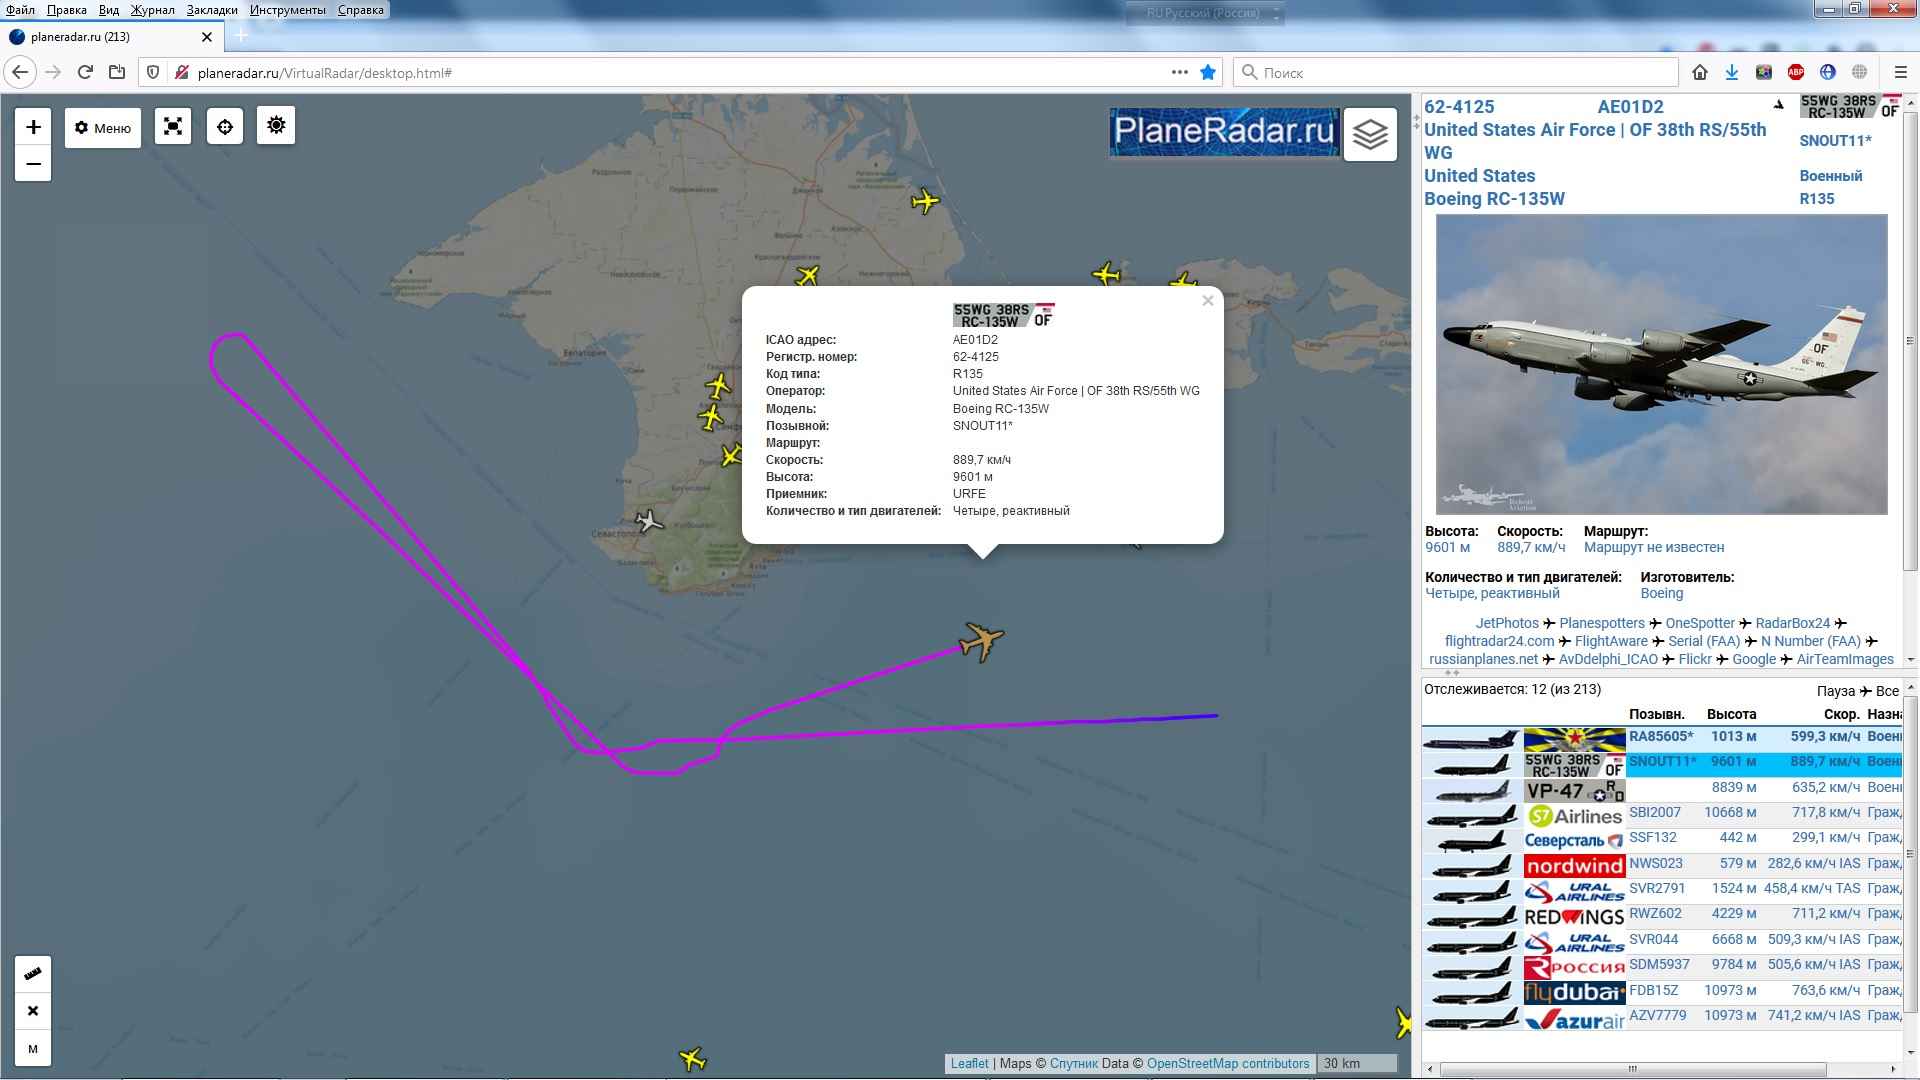Screen dimensions: 1920x1080
Task: Focus the Поиск search field
Action: [1455, 72]
